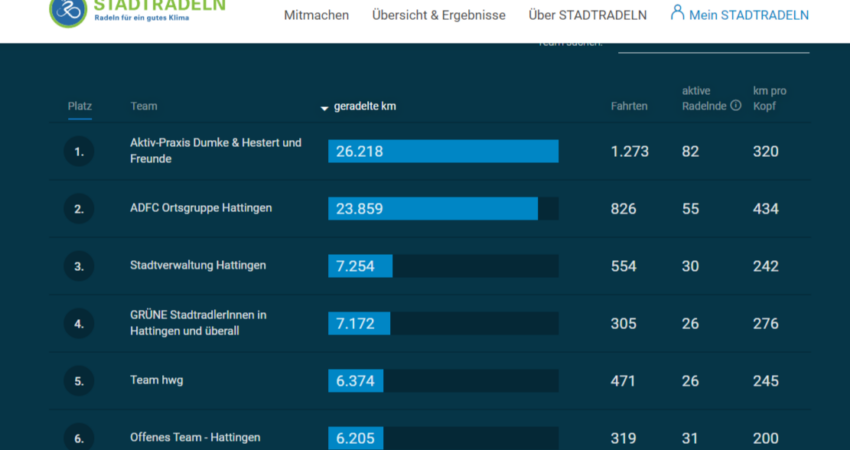Click Fahrten value 1.273

[629, 151]
